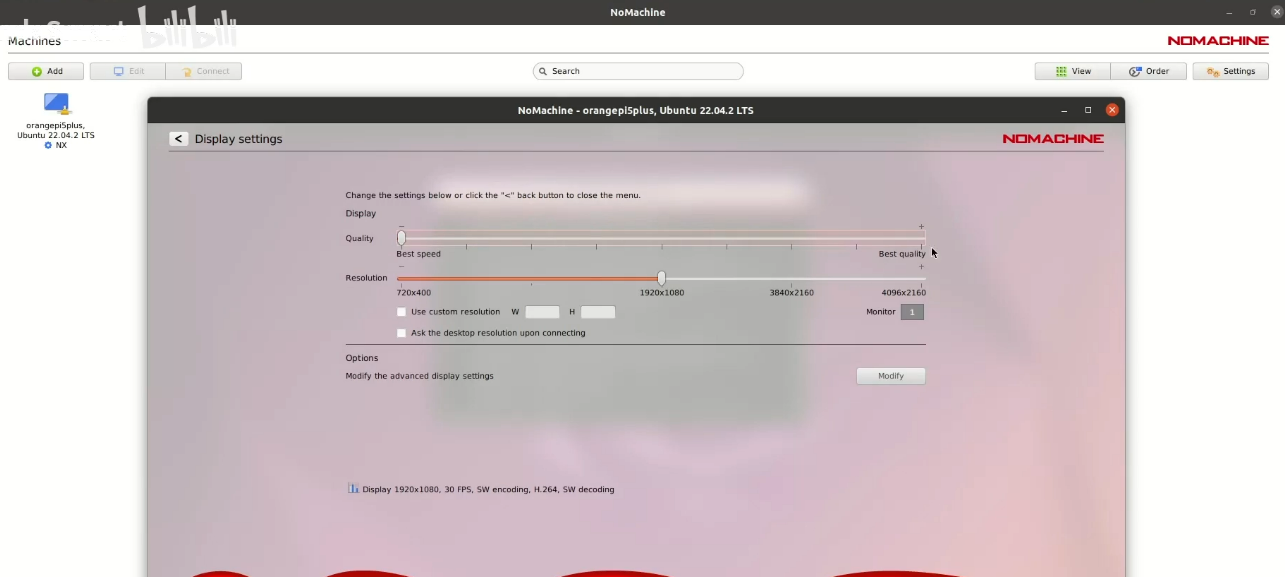Click the 1920x1080 resolution label

click(x=662, y=293)
